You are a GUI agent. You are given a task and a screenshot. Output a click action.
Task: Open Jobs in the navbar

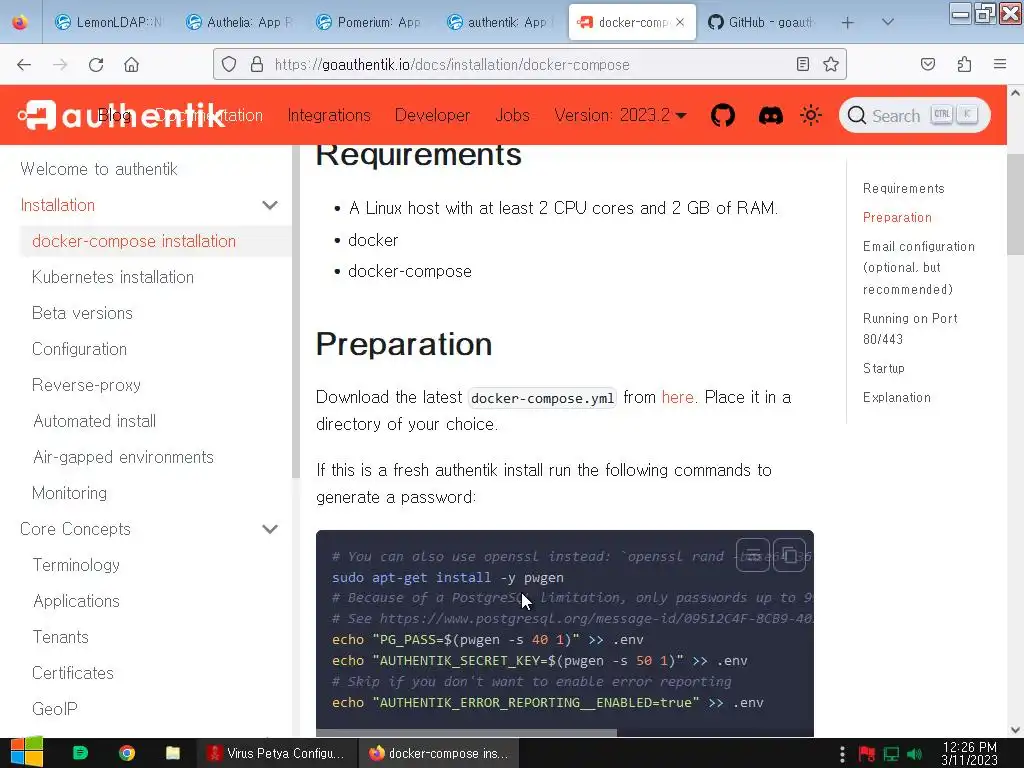(512, 116)
